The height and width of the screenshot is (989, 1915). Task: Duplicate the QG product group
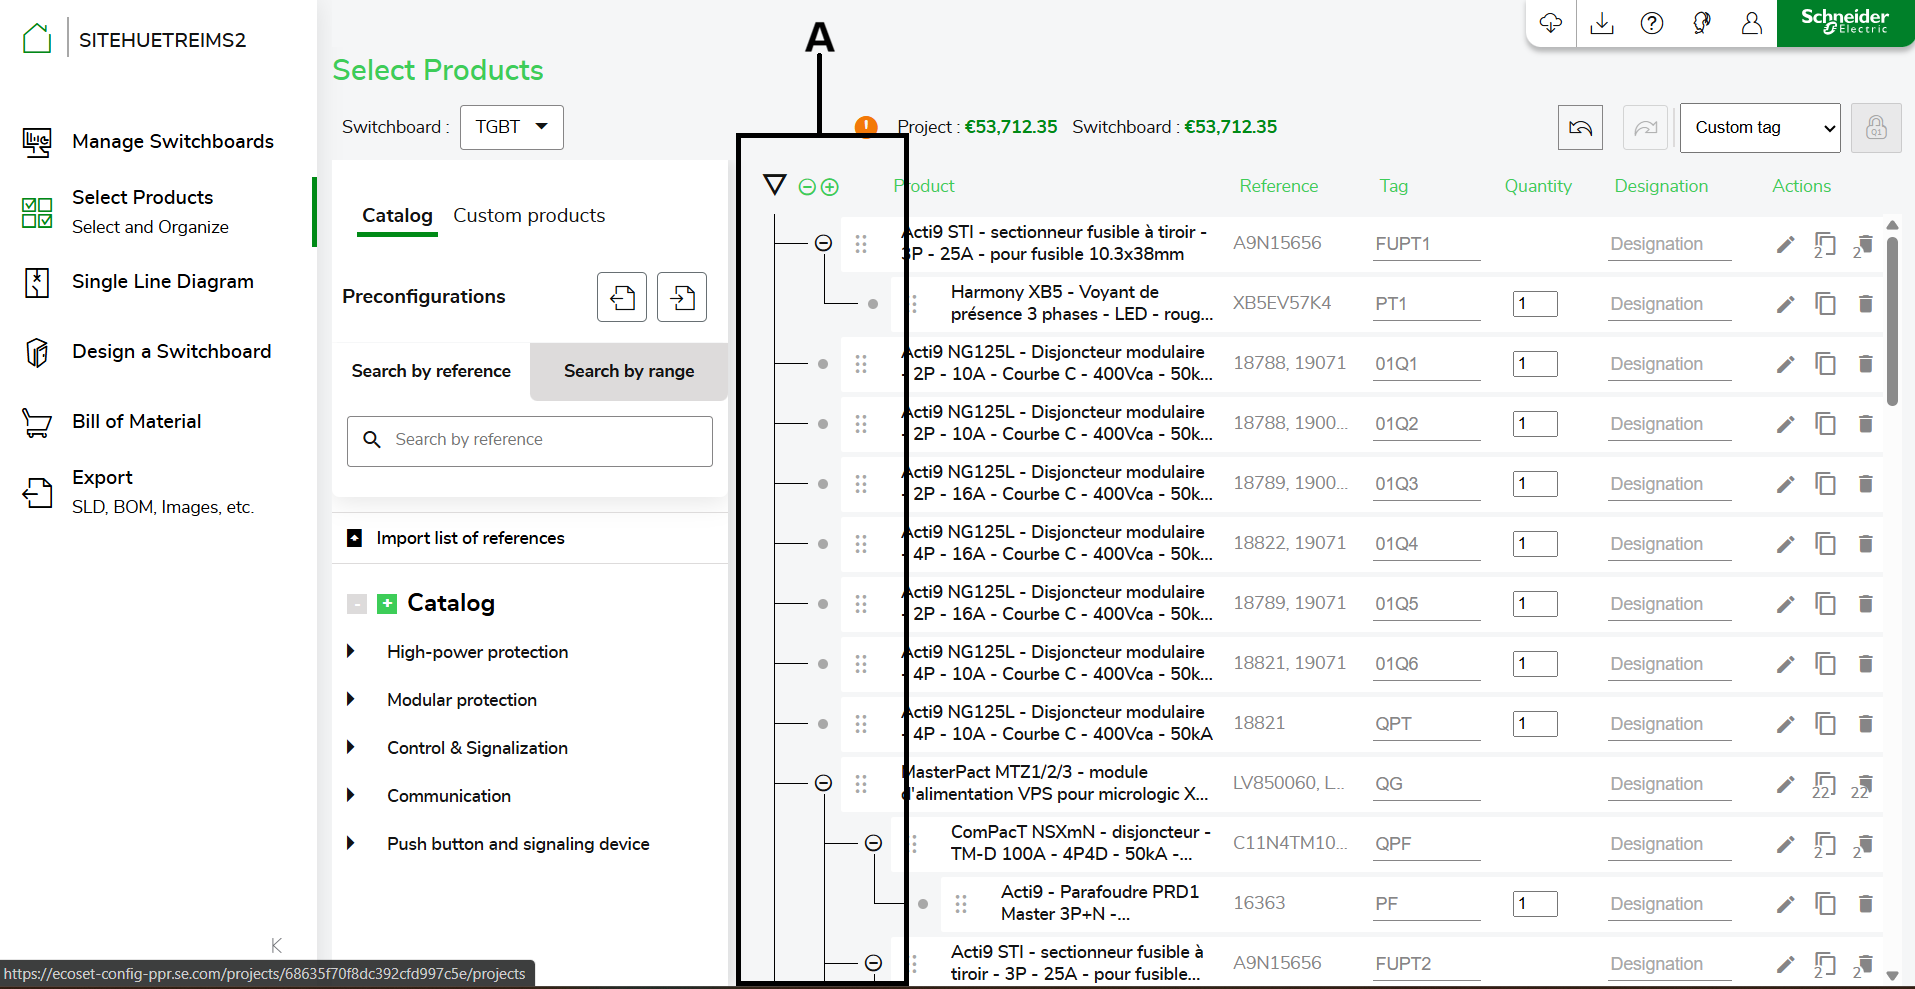(x=1825, y=785)
